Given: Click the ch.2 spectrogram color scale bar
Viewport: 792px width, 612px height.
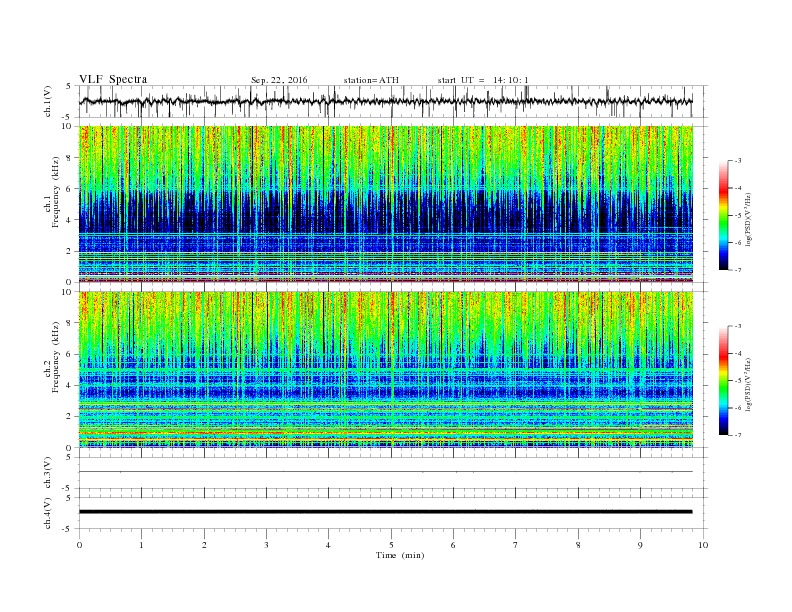Looking at the screenshot, I should tap(724, 380).
